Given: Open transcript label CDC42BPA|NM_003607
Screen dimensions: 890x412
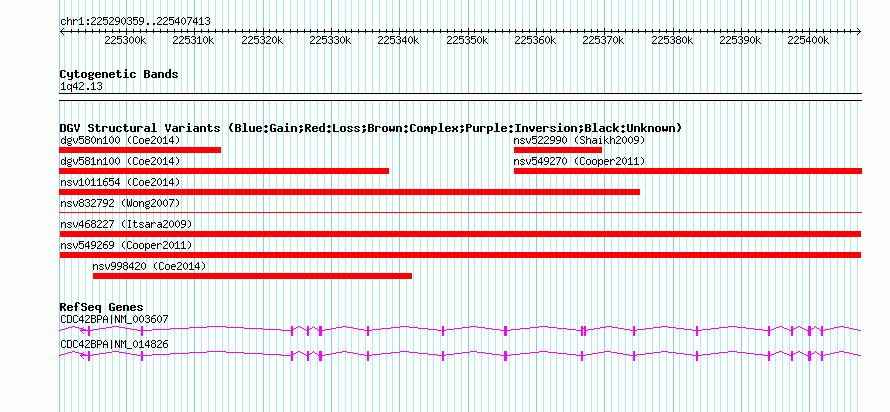Looking at the screenshot, I should [114, 319].
